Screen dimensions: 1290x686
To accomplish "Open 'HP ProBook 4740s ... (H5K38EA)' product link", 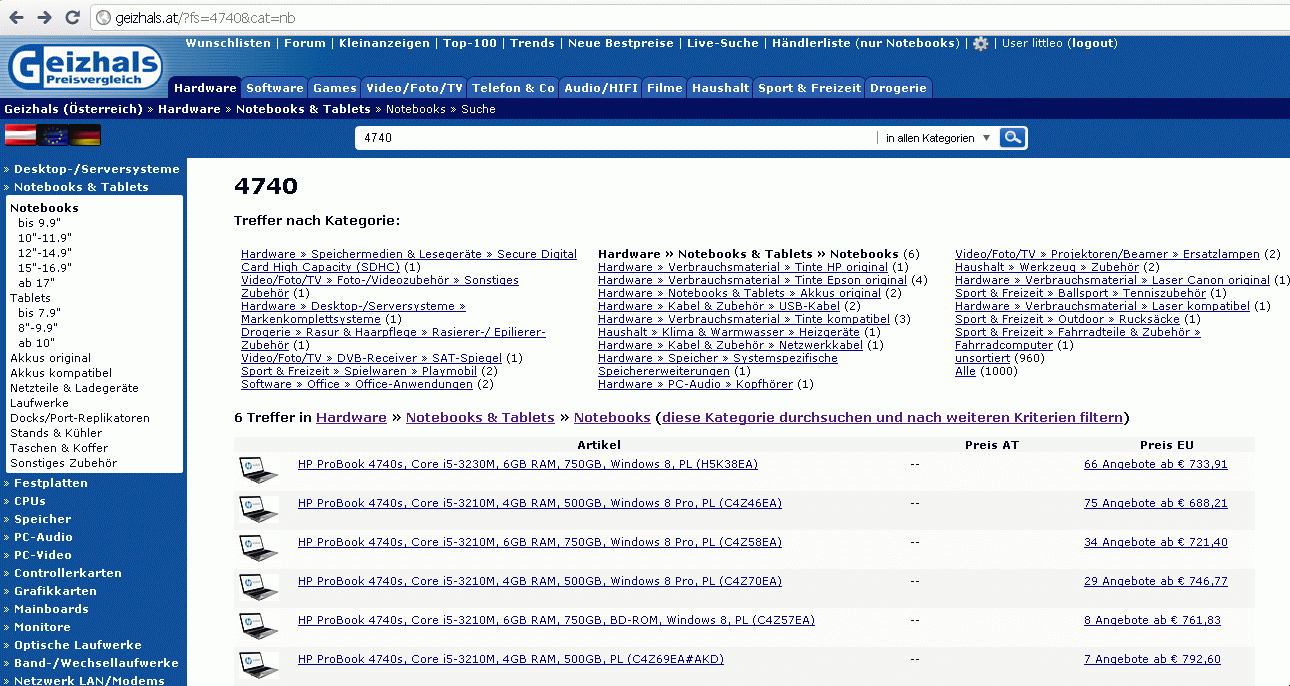I will click(x=528, y=464).
